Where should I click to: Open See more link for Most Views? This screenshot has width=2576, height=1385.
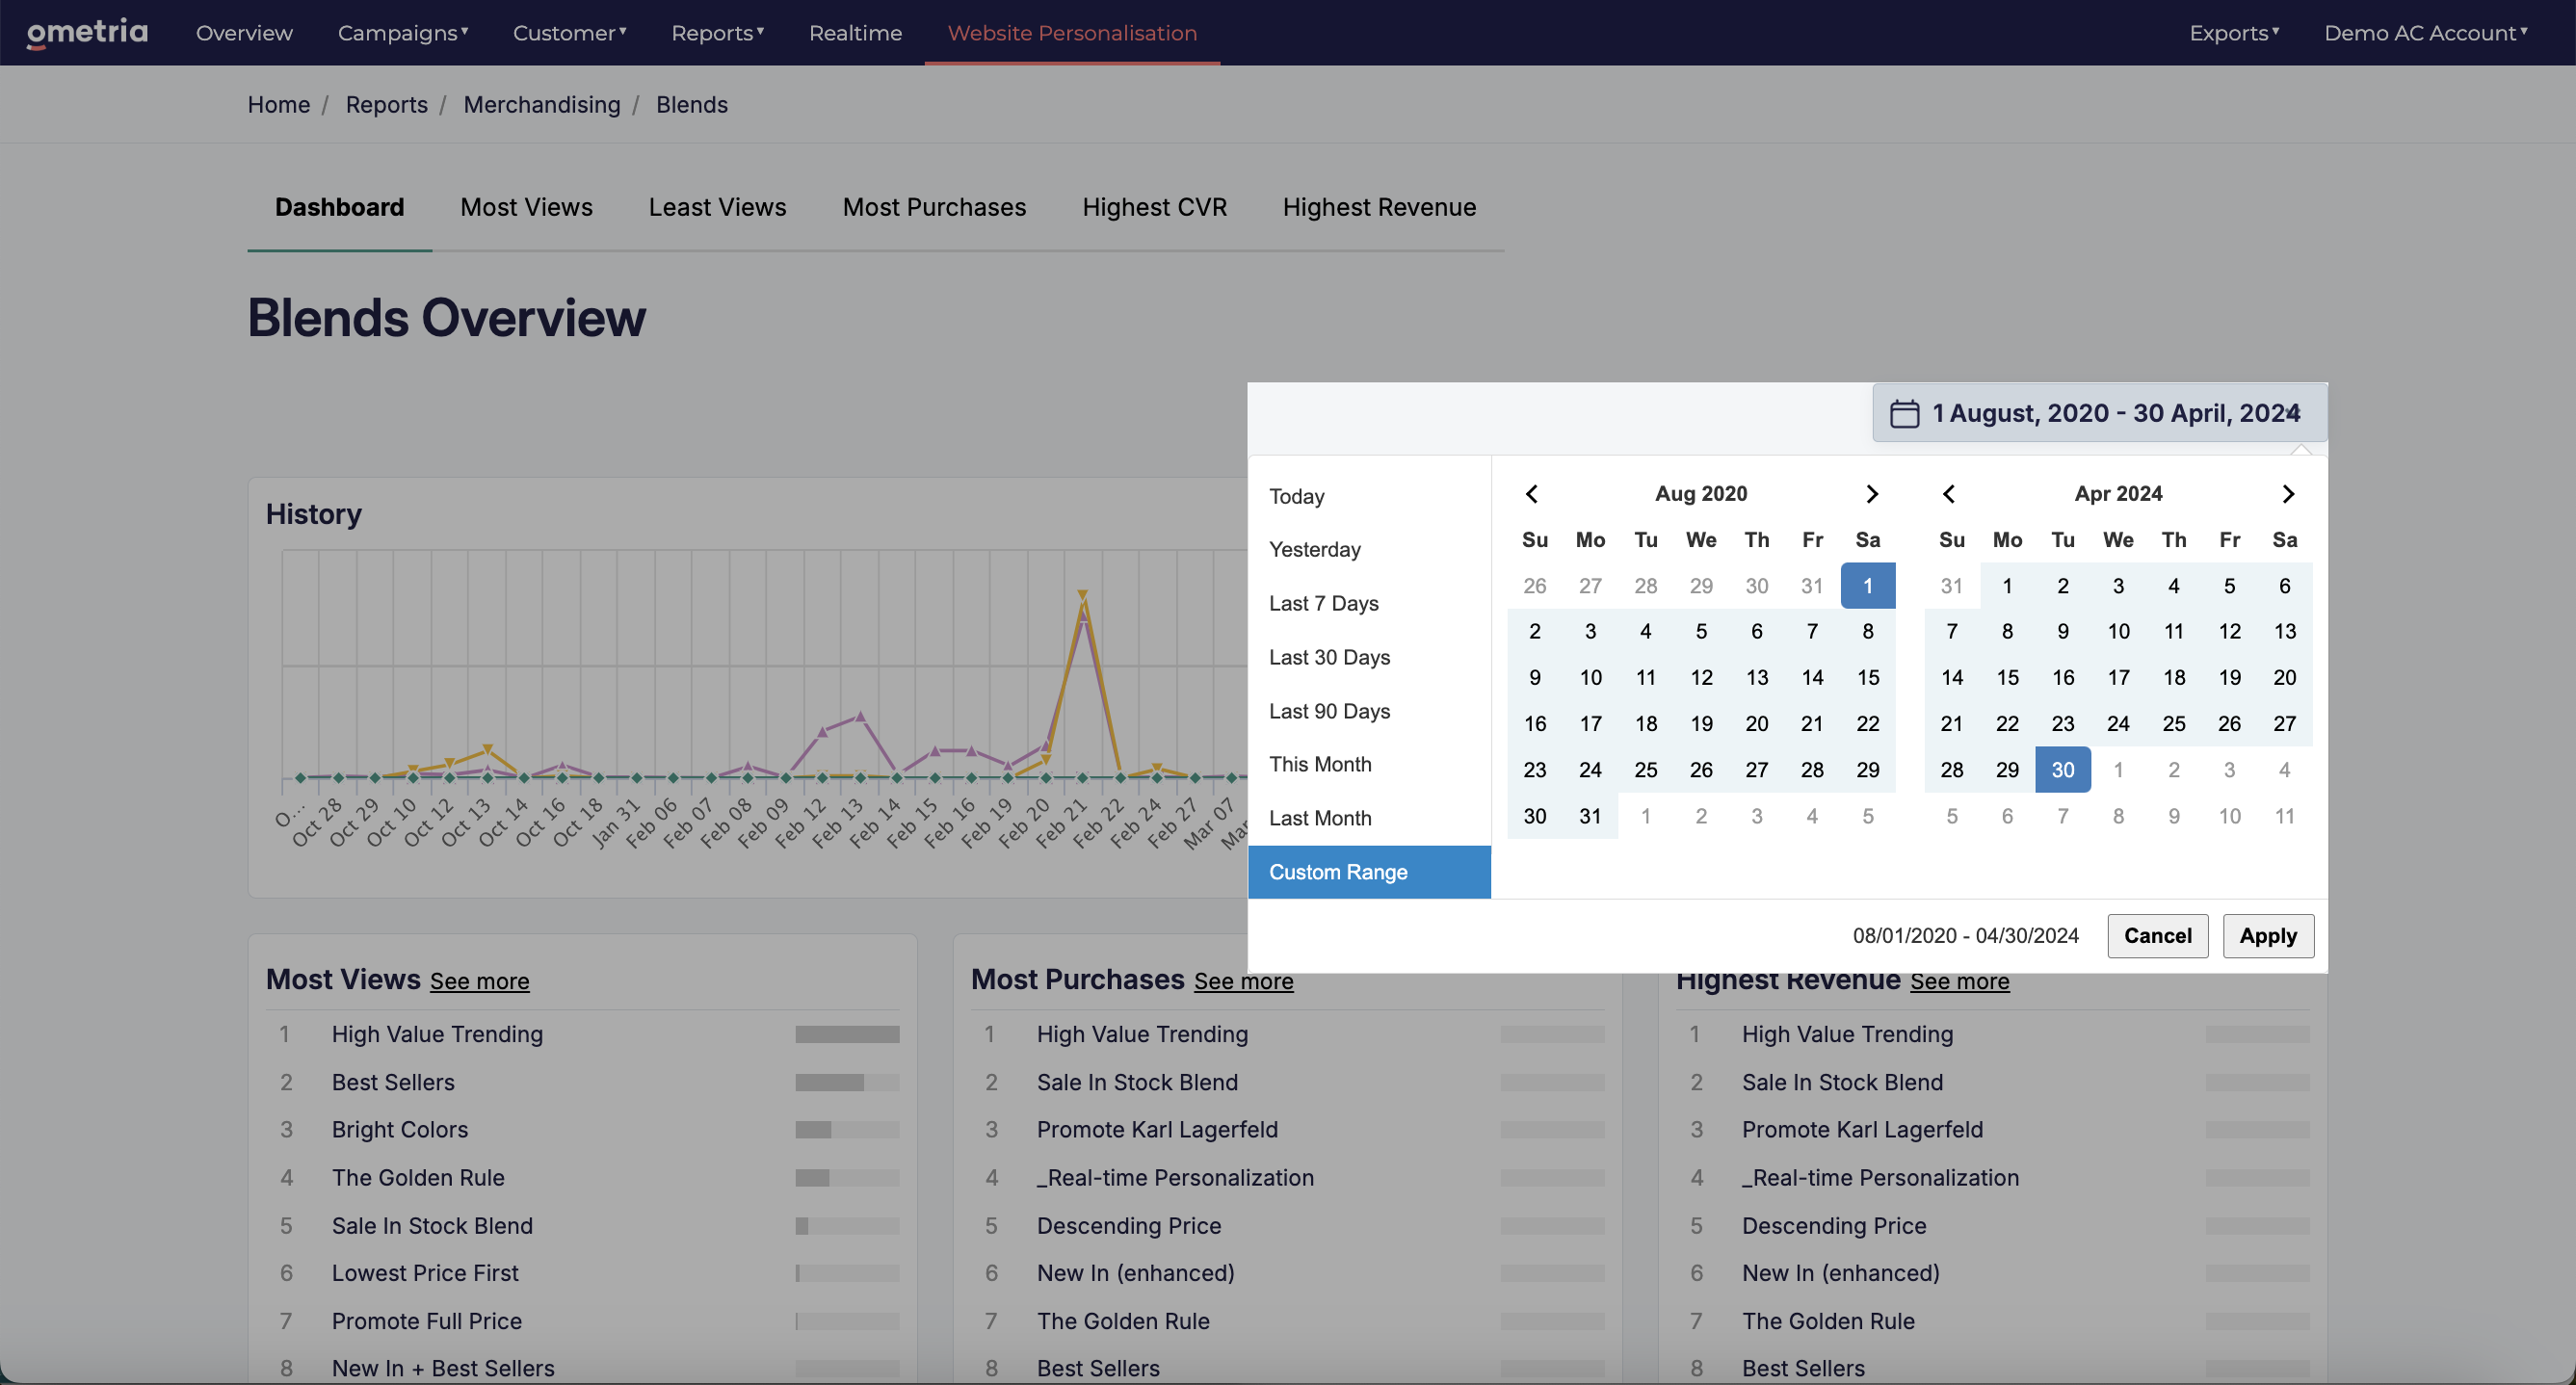point(480,981)
